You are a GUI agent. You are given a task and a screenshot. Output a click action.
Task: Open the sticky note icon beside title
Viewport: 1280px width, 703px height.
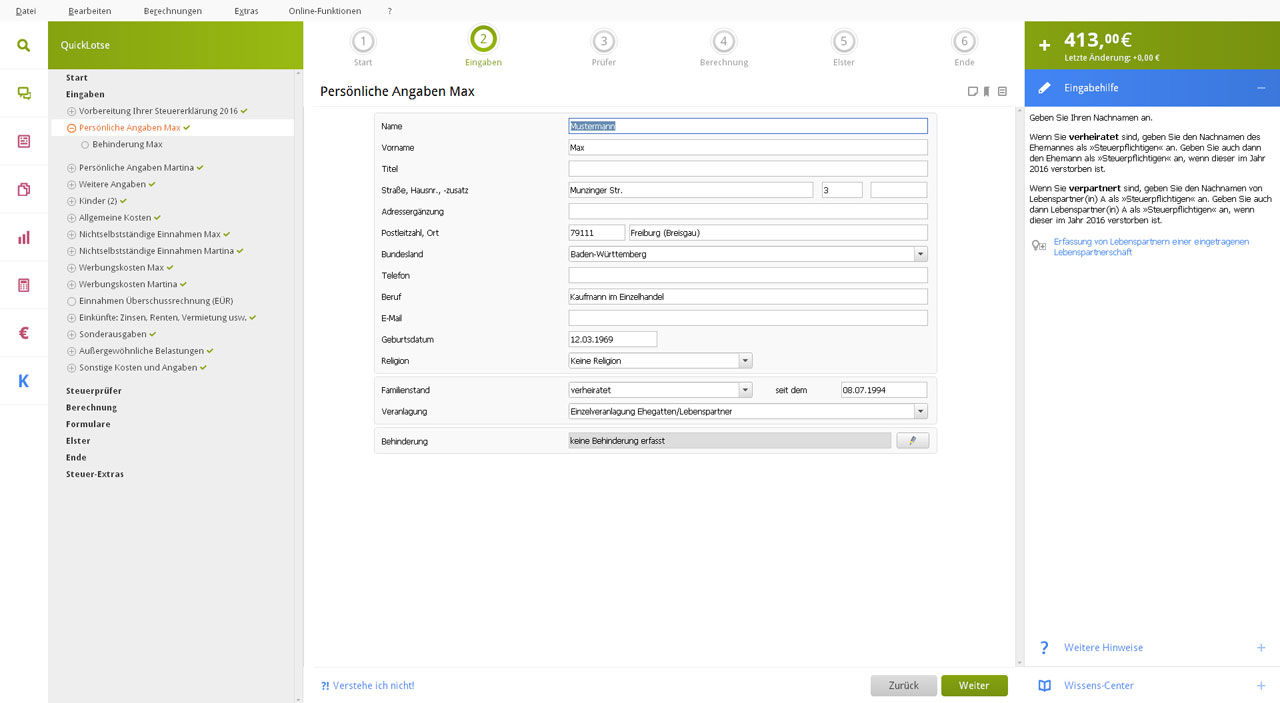(972, 92)
